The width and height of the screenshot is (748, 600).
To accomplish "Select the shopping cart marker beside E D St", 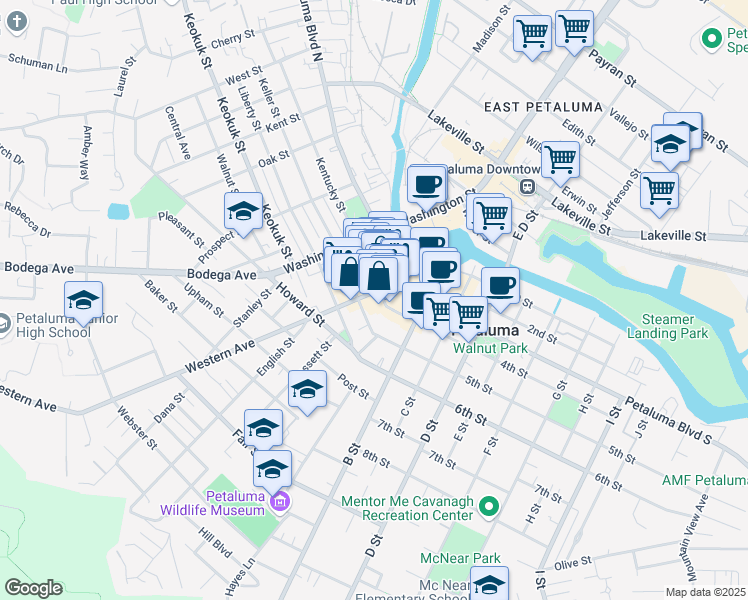I will tap(492, 217).
